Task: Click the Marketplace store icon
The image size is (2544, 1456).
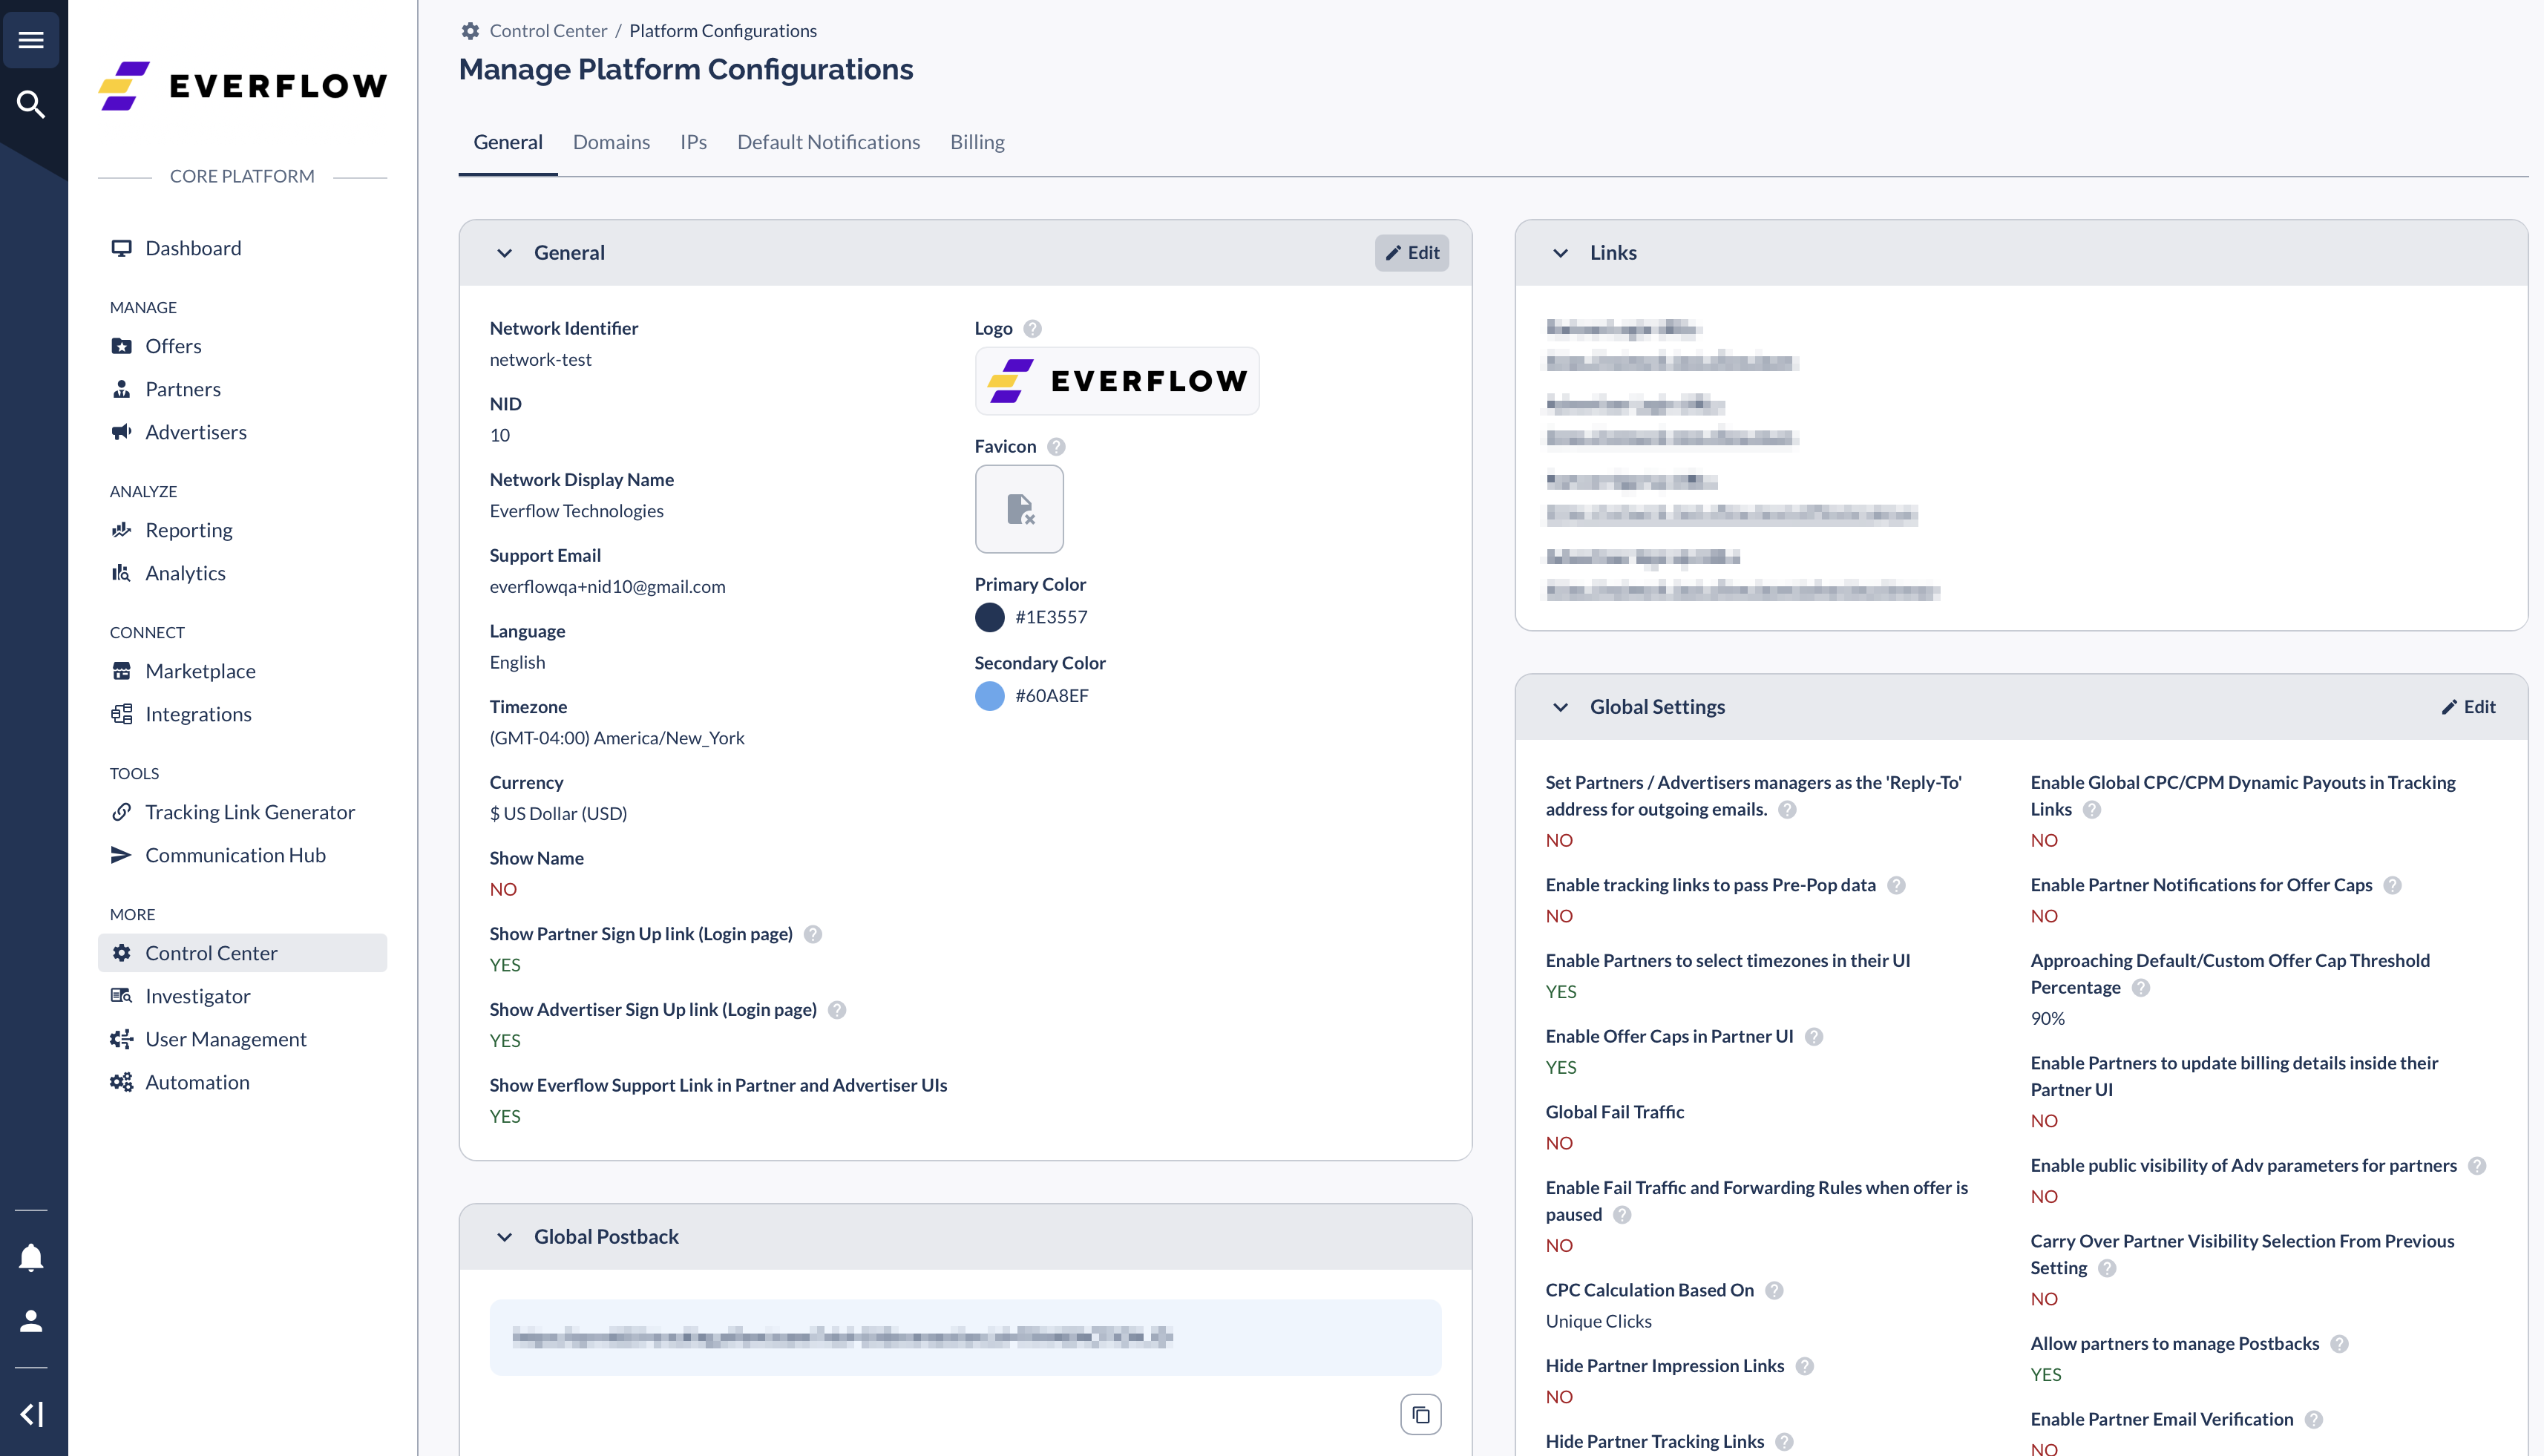Action: tap(121, 671)
